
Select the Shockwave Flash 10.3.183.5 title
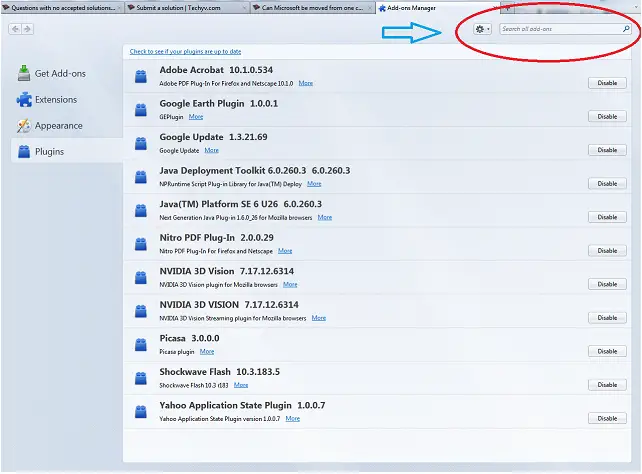[x=220, y=372]
